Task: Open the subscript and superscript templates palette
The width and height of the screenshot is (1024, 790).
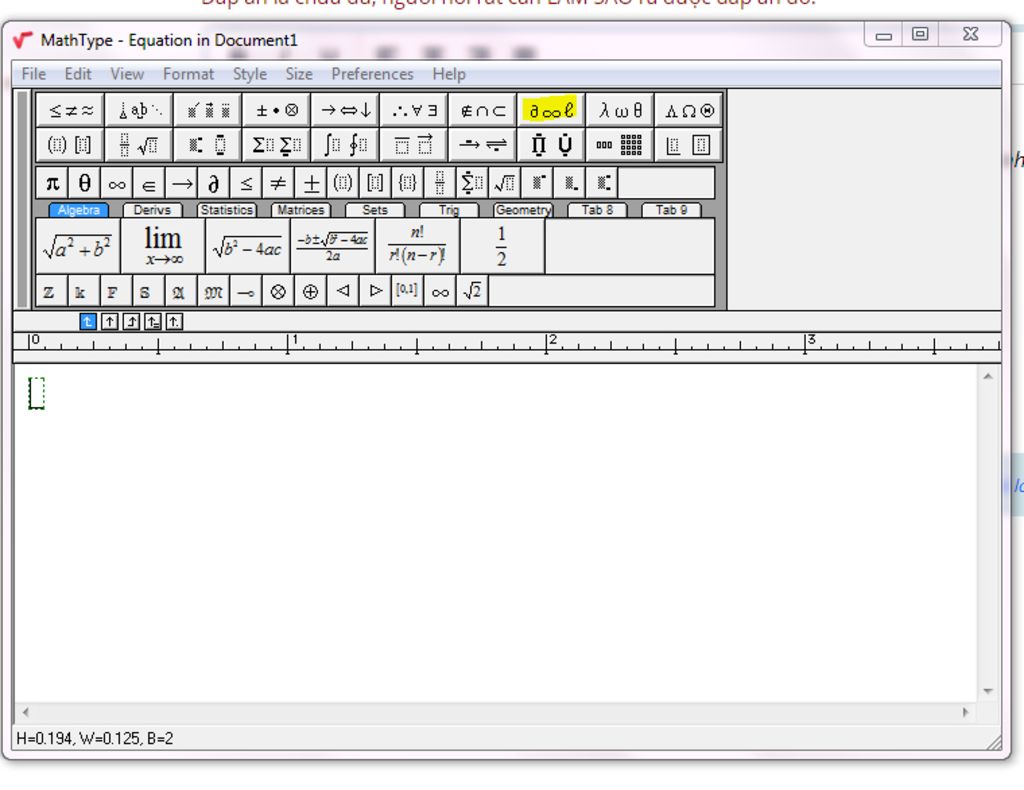Action: point(208,144)
